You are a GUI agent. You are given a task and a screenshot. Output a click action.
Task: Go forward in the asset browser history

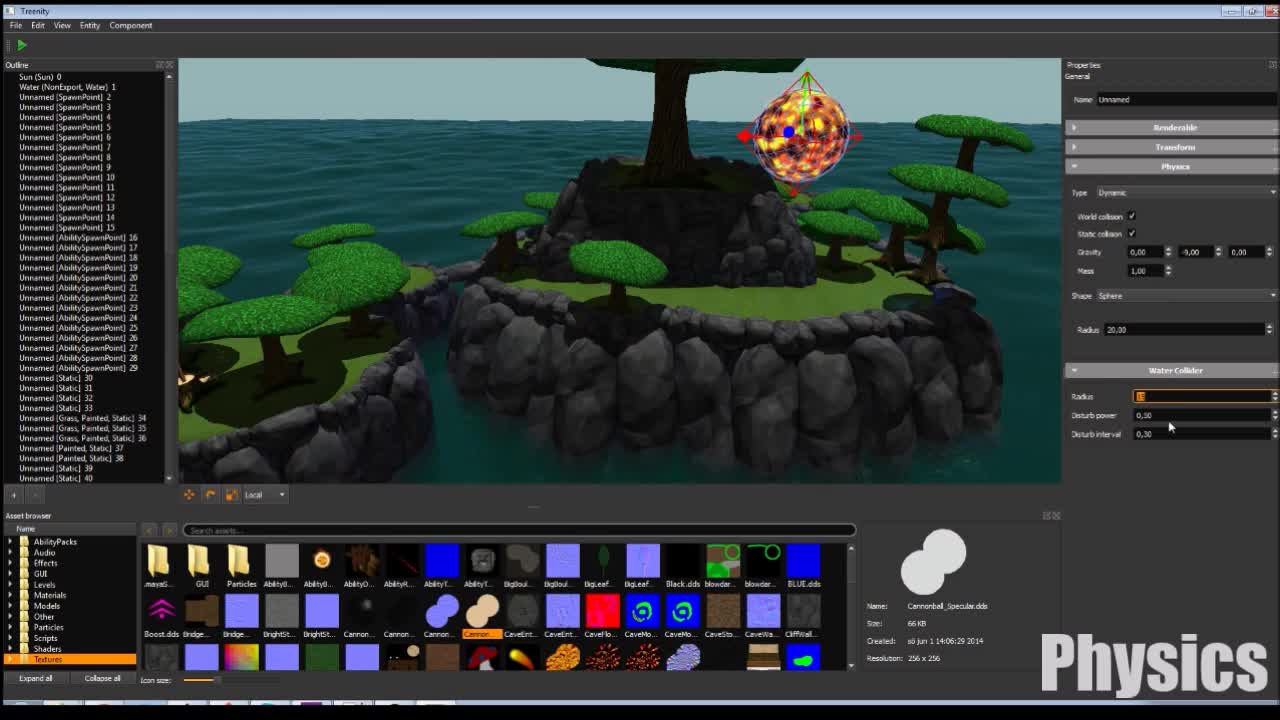click(169, 530)
